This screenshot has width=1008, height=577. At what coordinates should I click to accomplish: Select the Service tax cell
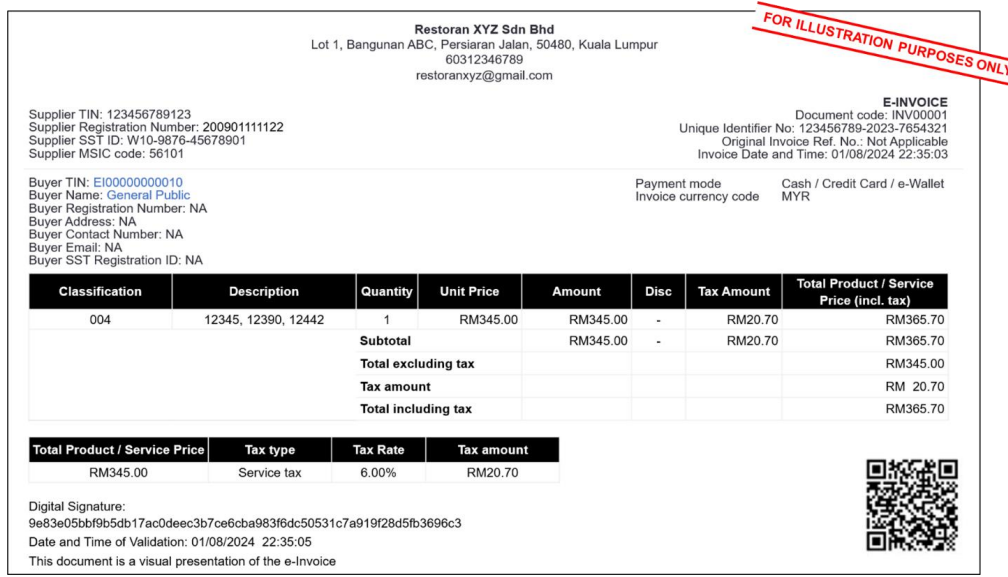(270, 473)
